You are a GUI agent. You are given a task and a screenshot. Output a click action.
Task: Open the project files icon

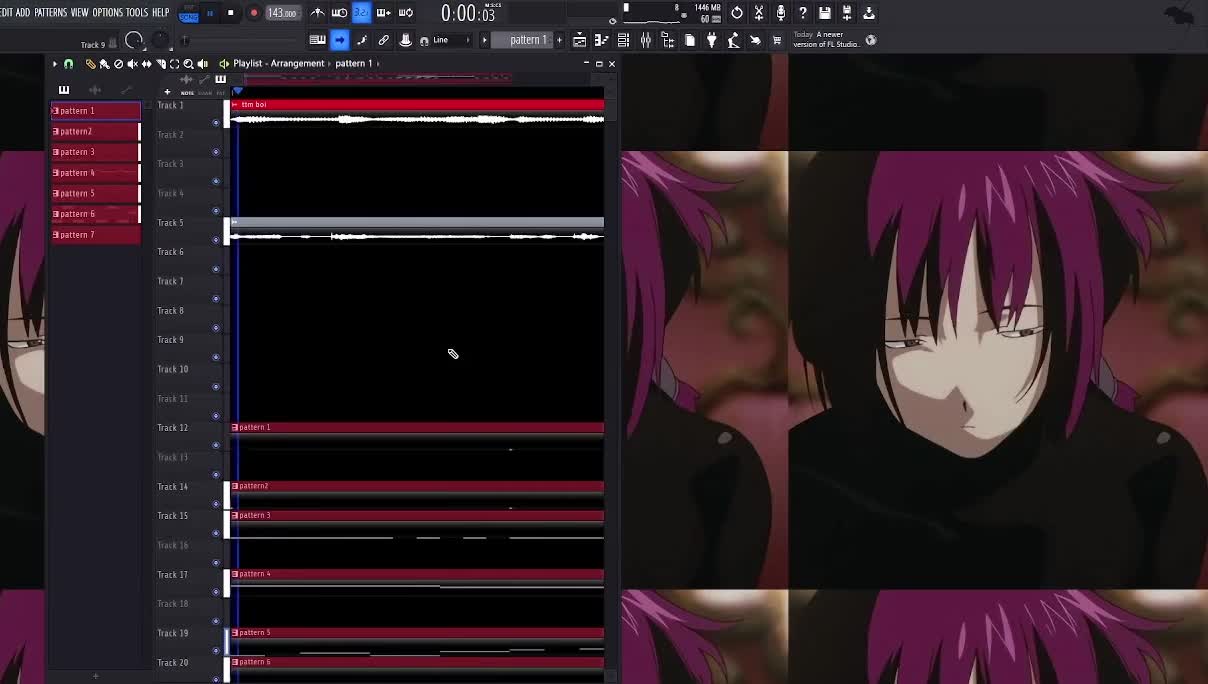689,40
